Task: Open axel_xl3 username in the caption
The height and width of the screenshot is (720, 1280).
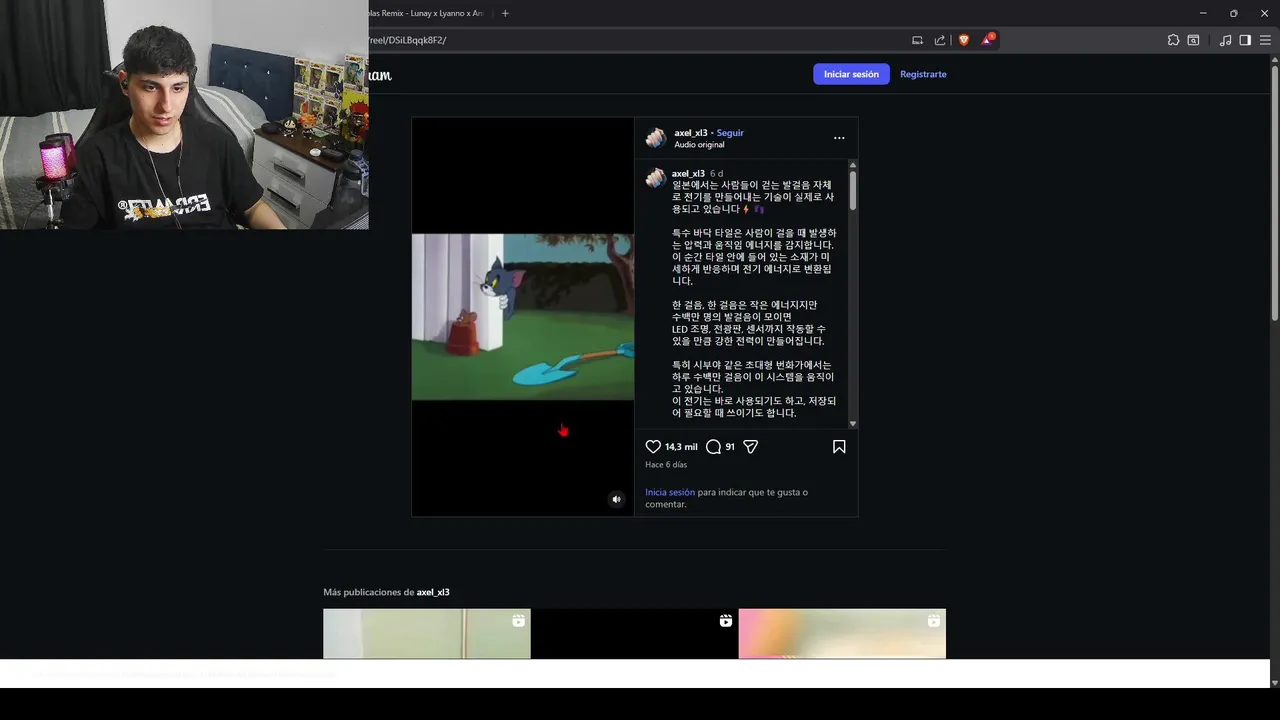Action: pyautogui.click(x=688, y=173)
